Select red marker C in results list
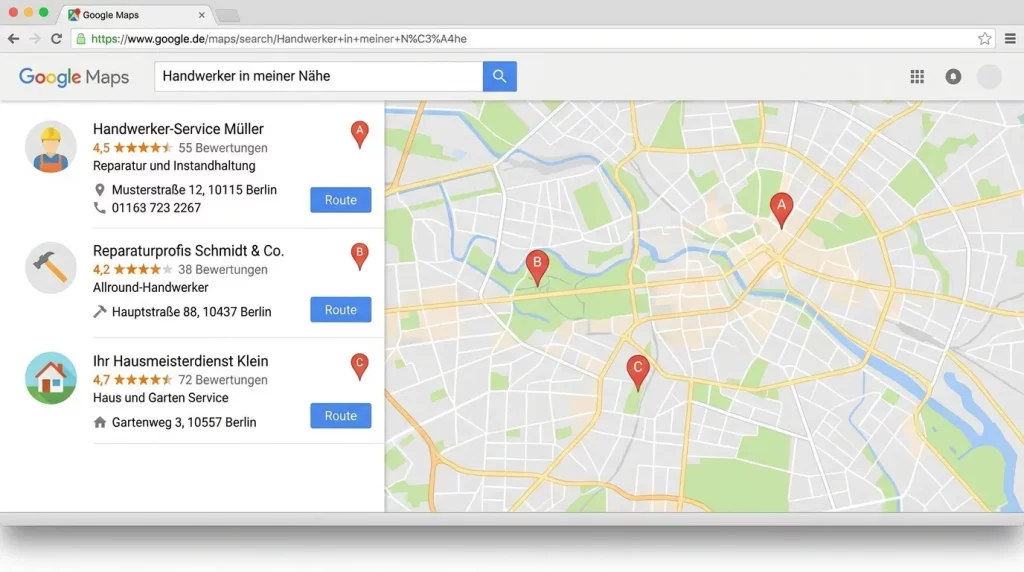Image resolution: width=1024 pixels, height=572 pixels. [x=359, y=366]
